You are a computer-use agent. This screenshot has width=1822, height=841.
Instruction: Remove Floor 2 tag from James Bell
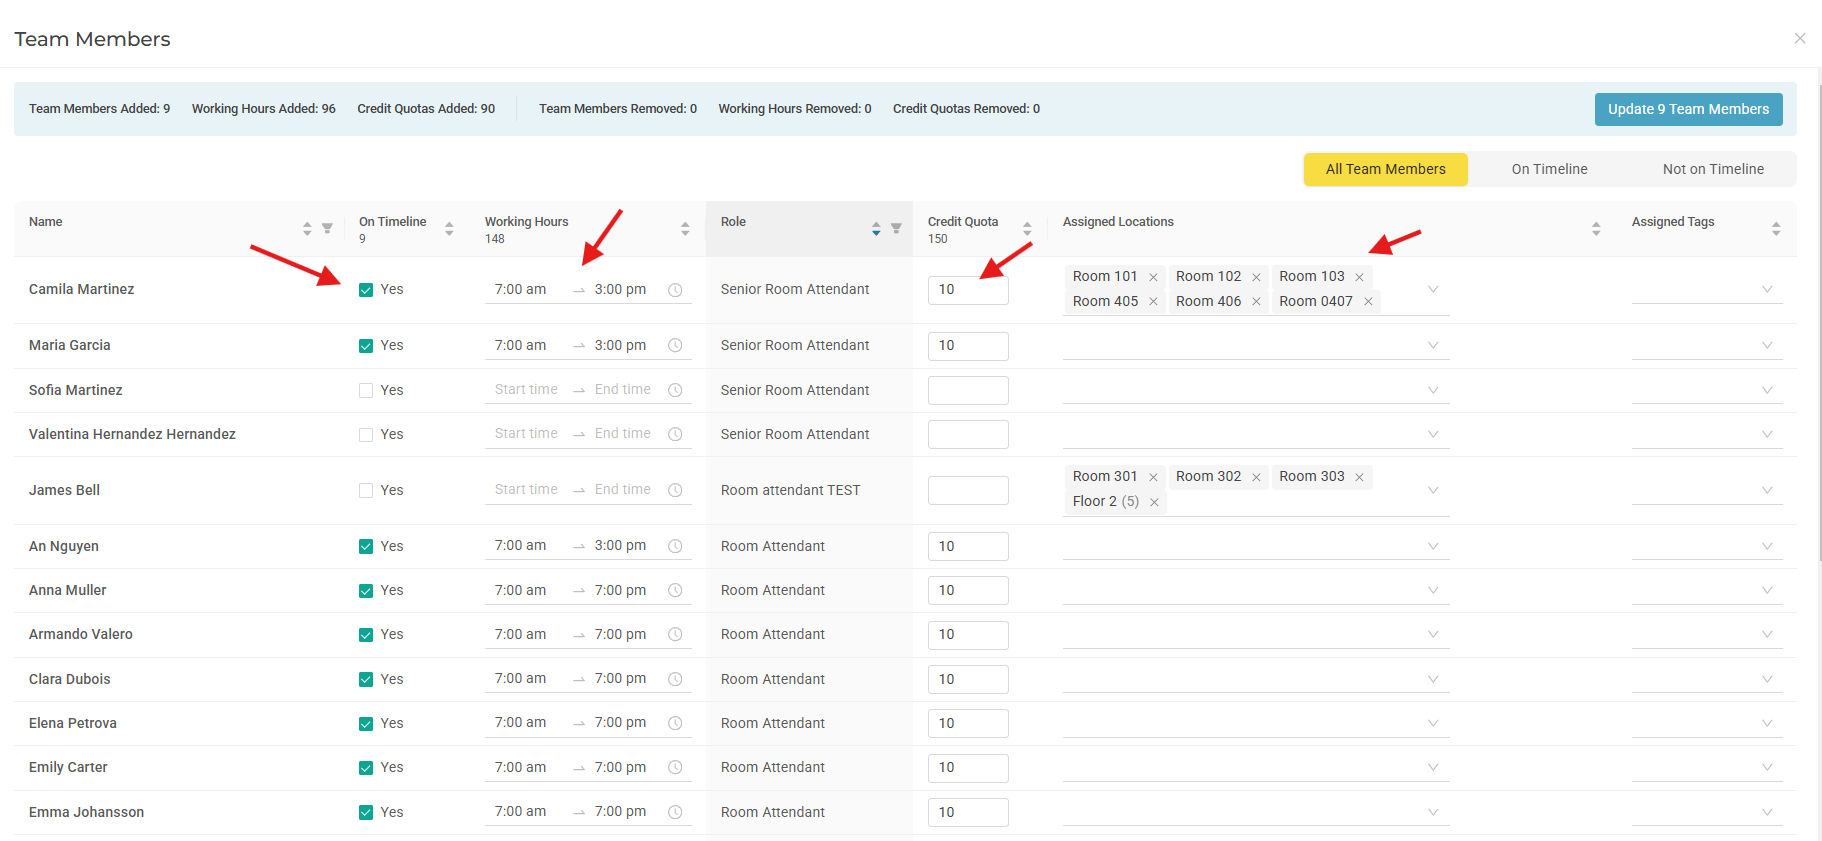[1154, 502]
